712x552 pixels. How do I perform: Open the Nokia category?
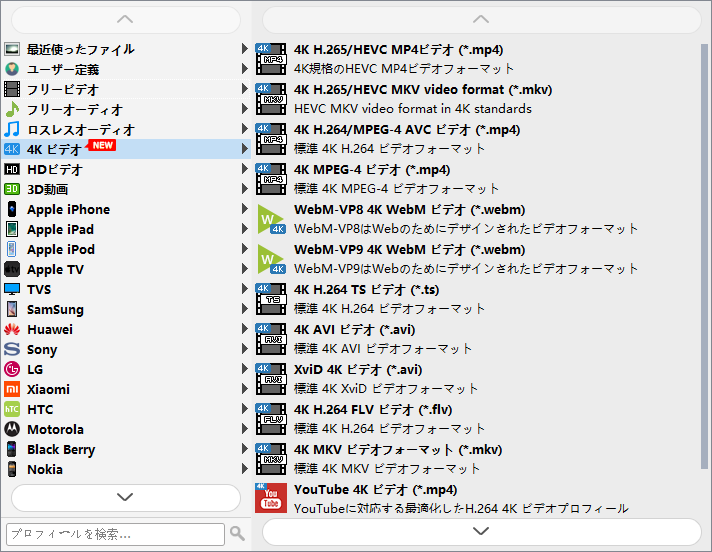[x=126, y=469]
